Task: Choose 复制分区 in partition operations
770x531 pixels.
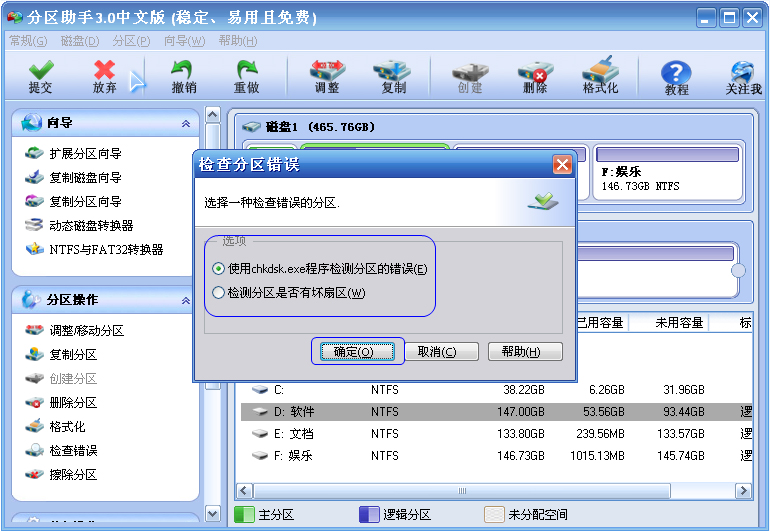Action: click(61, 355)
